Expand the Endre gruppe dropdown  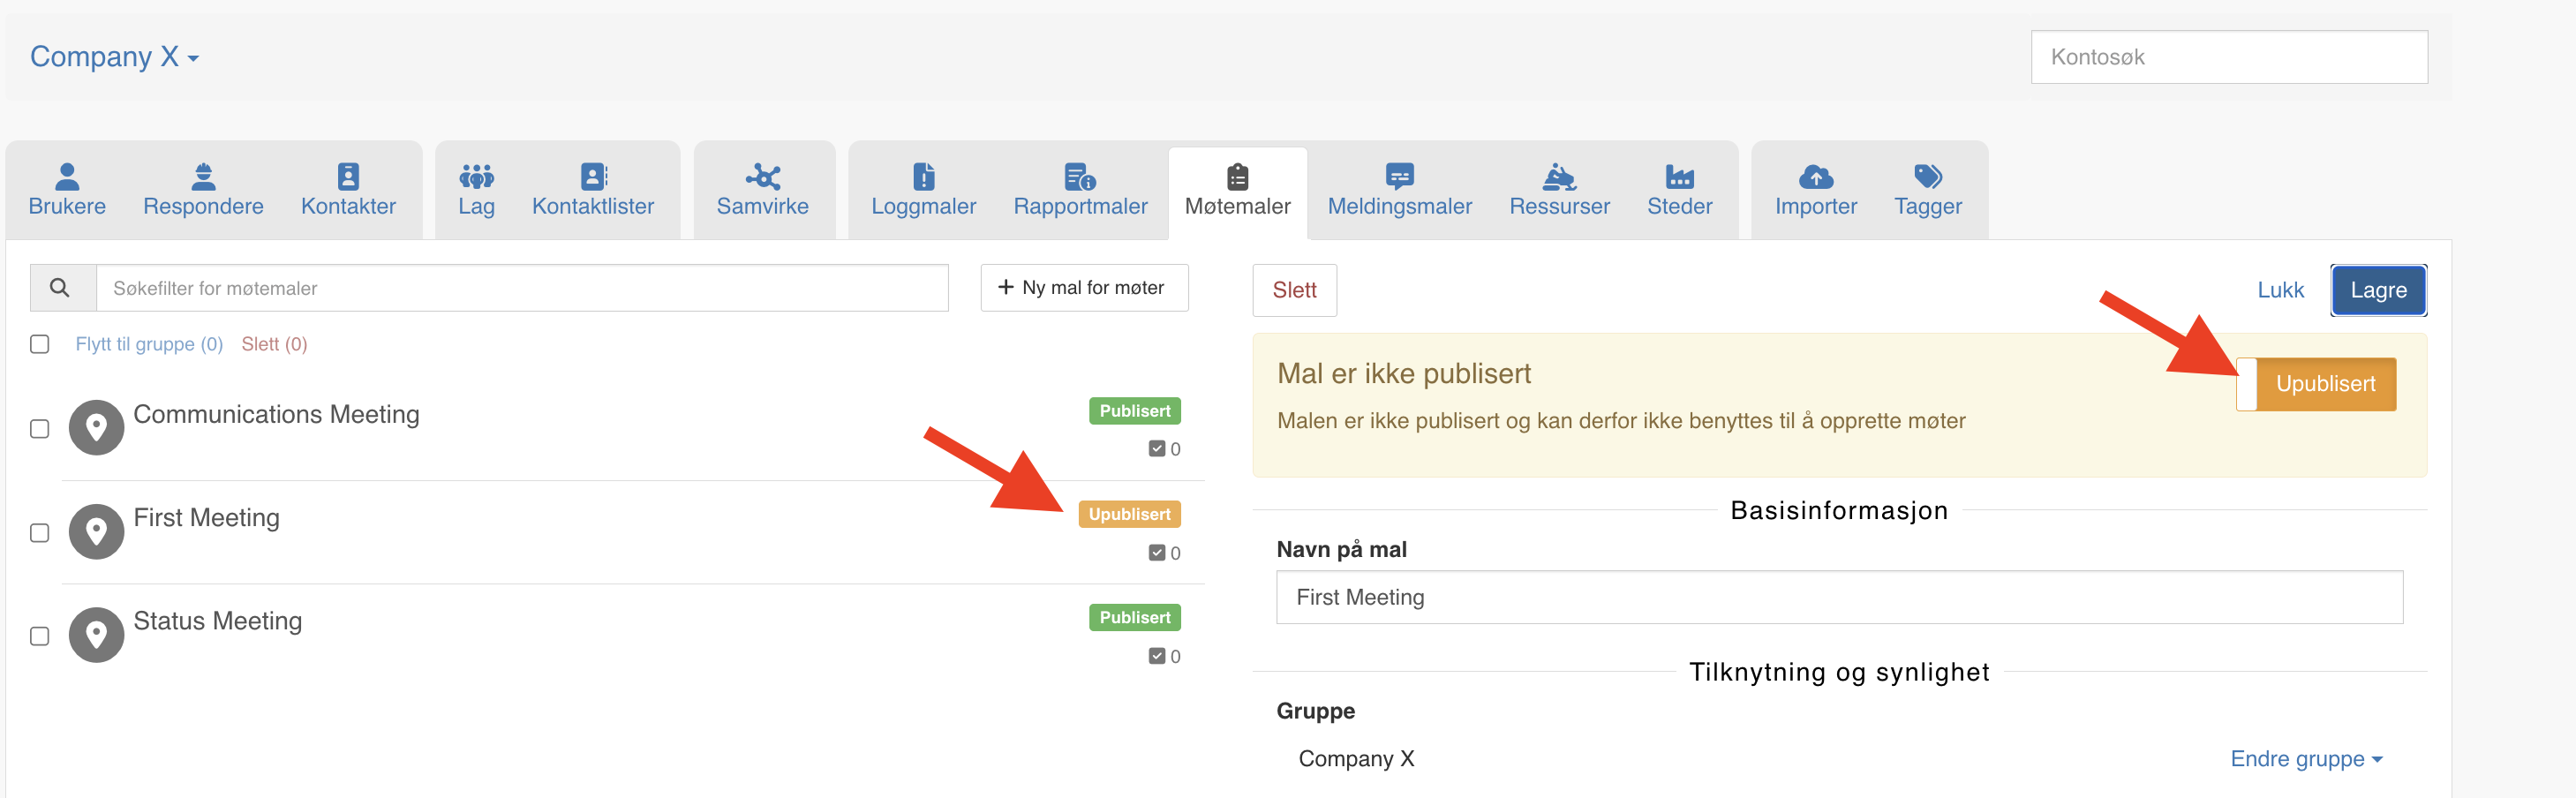2306,759
